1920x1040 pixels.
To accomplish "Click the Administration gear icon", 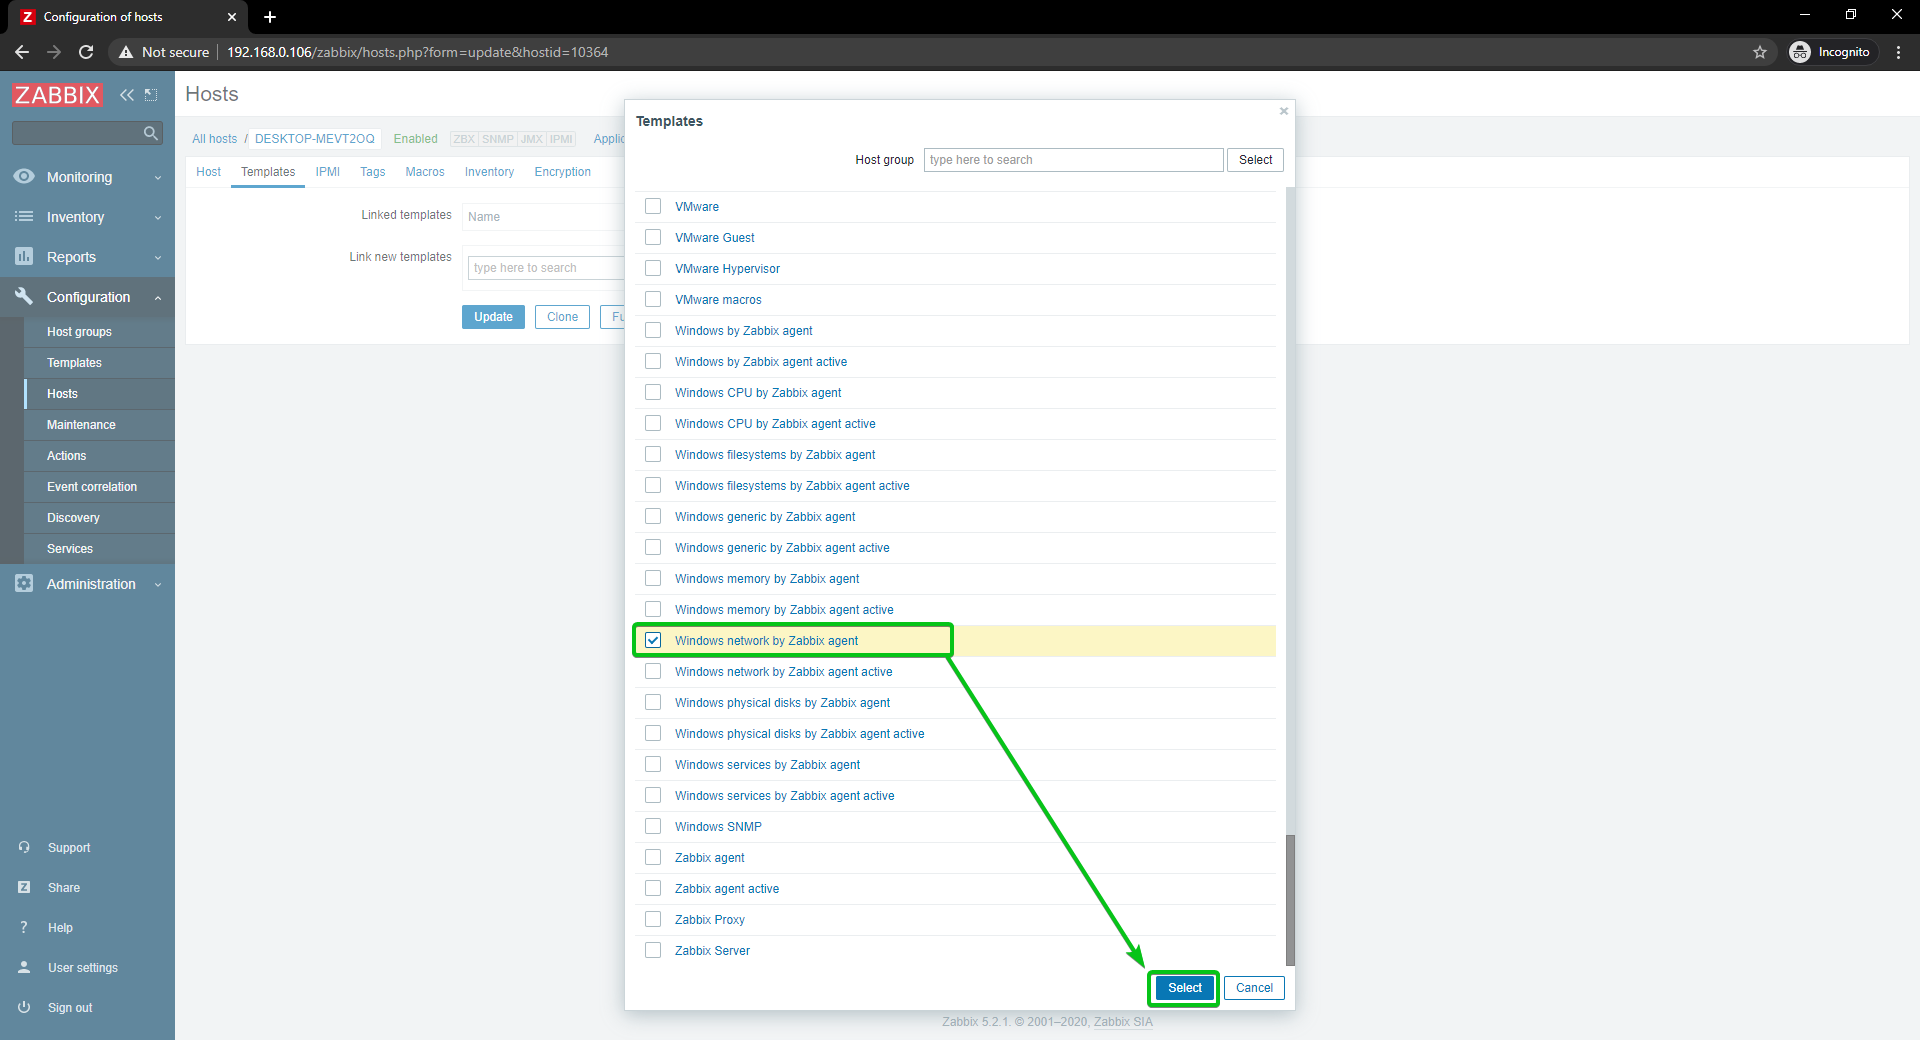I will point(24,584).
